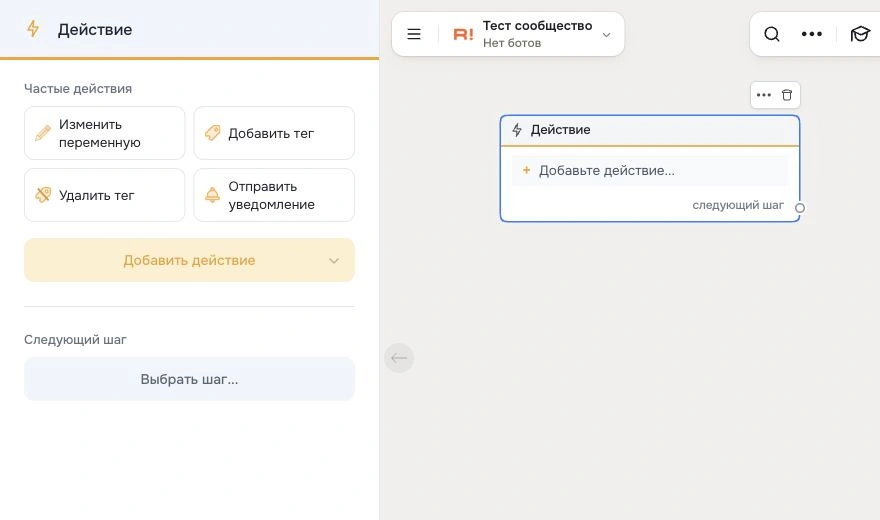Delete the block with trash icon
The height and width of the screenshot is (520, 880).
pos(787,95)
